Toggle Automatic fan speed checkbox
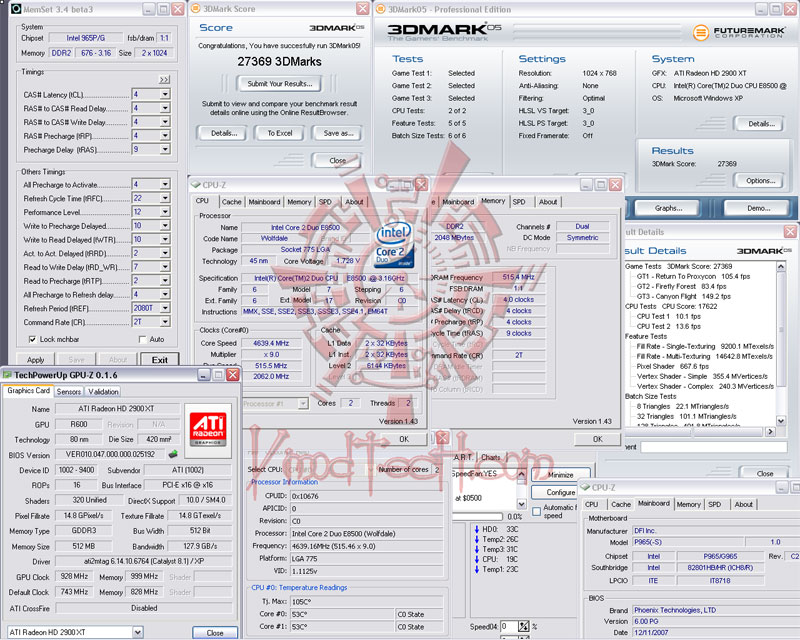 (536, 511)
